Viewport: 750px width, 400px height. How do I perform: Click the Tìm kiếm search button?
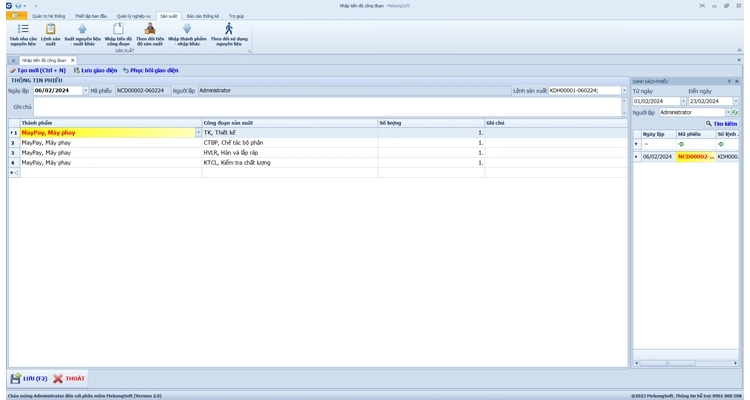(x=722, y=123)
